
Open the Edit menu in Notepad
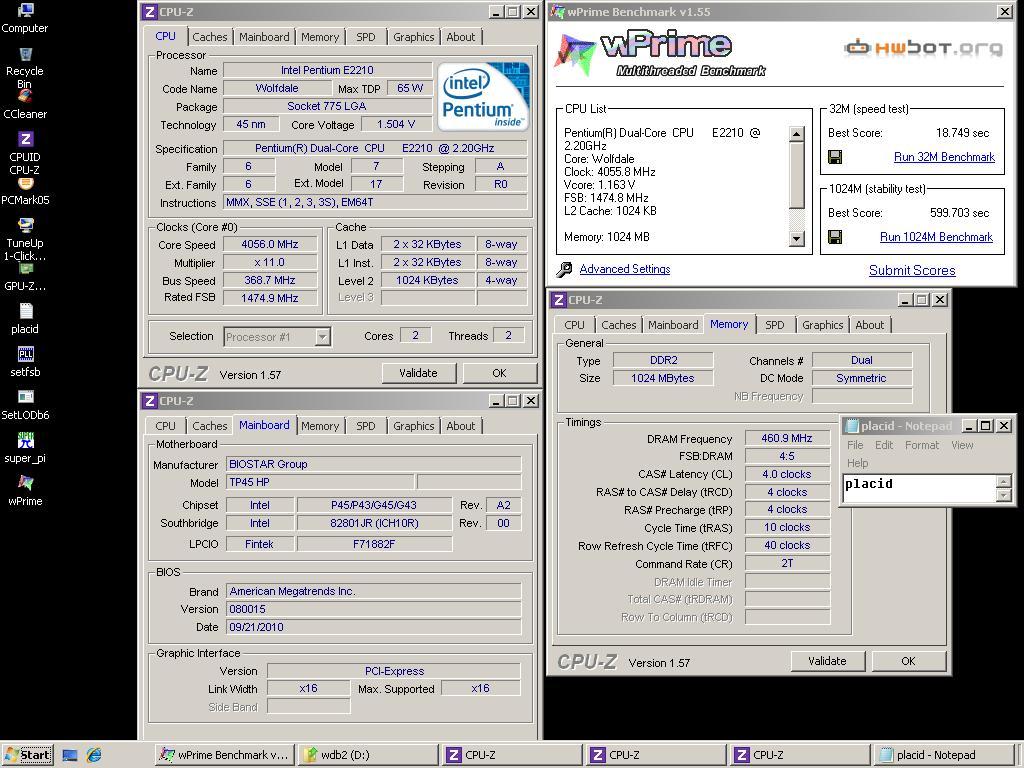(884, 445)
